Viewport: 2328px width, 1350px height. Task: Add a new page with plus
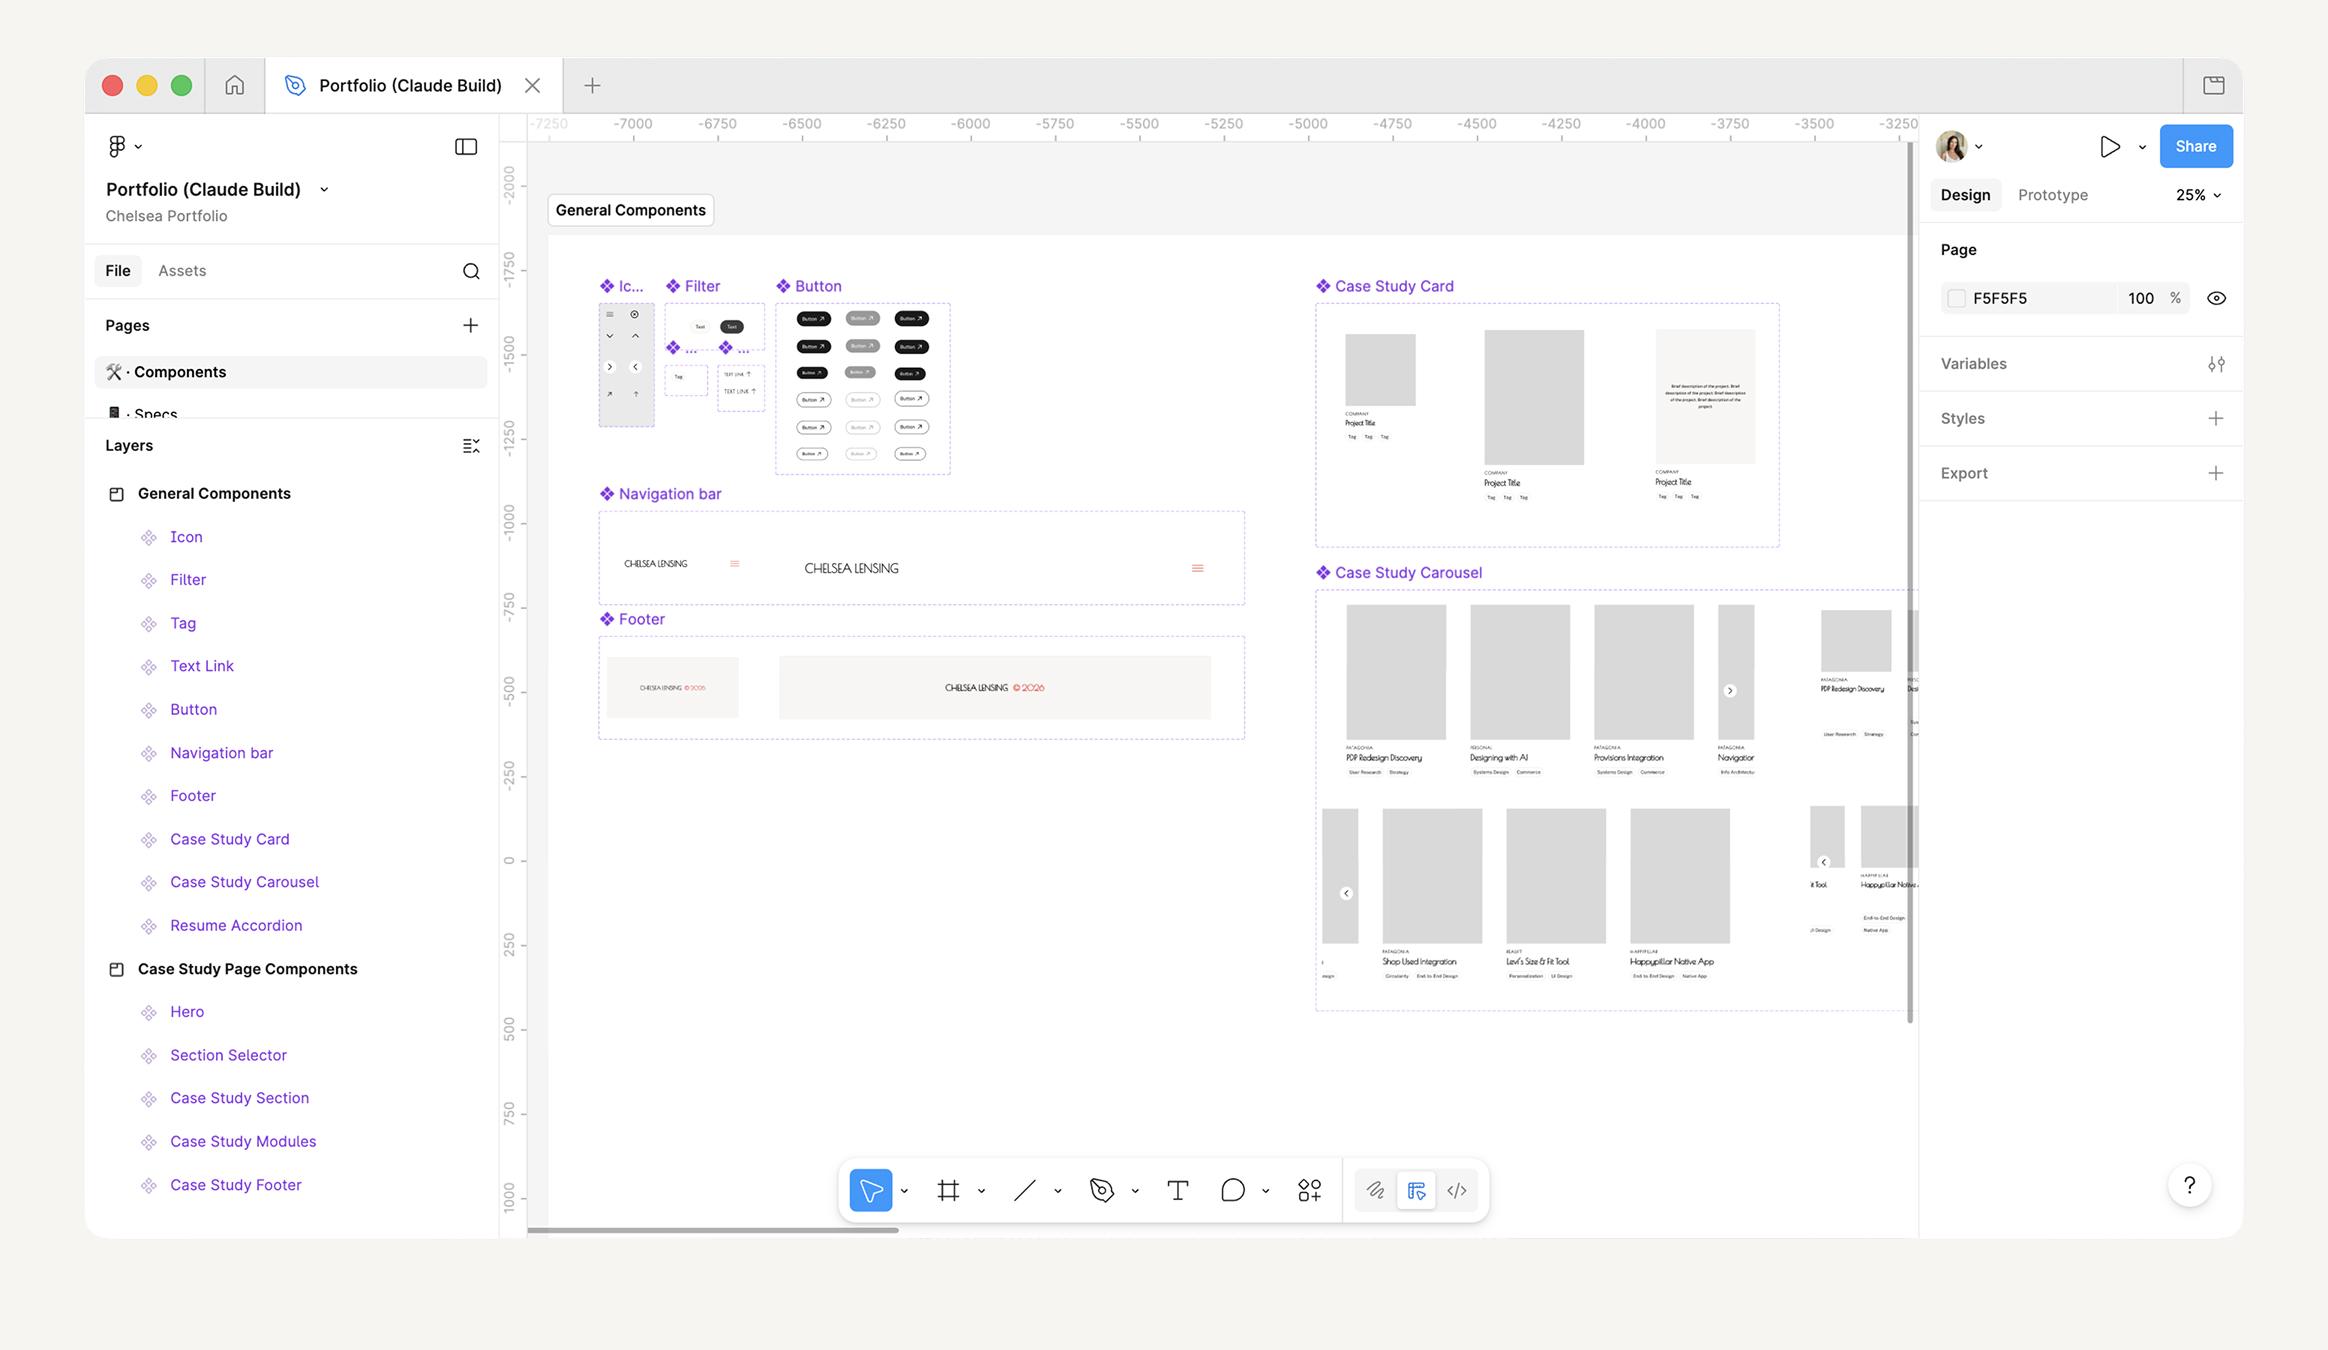pyautogui.click(x=470, y=325)
